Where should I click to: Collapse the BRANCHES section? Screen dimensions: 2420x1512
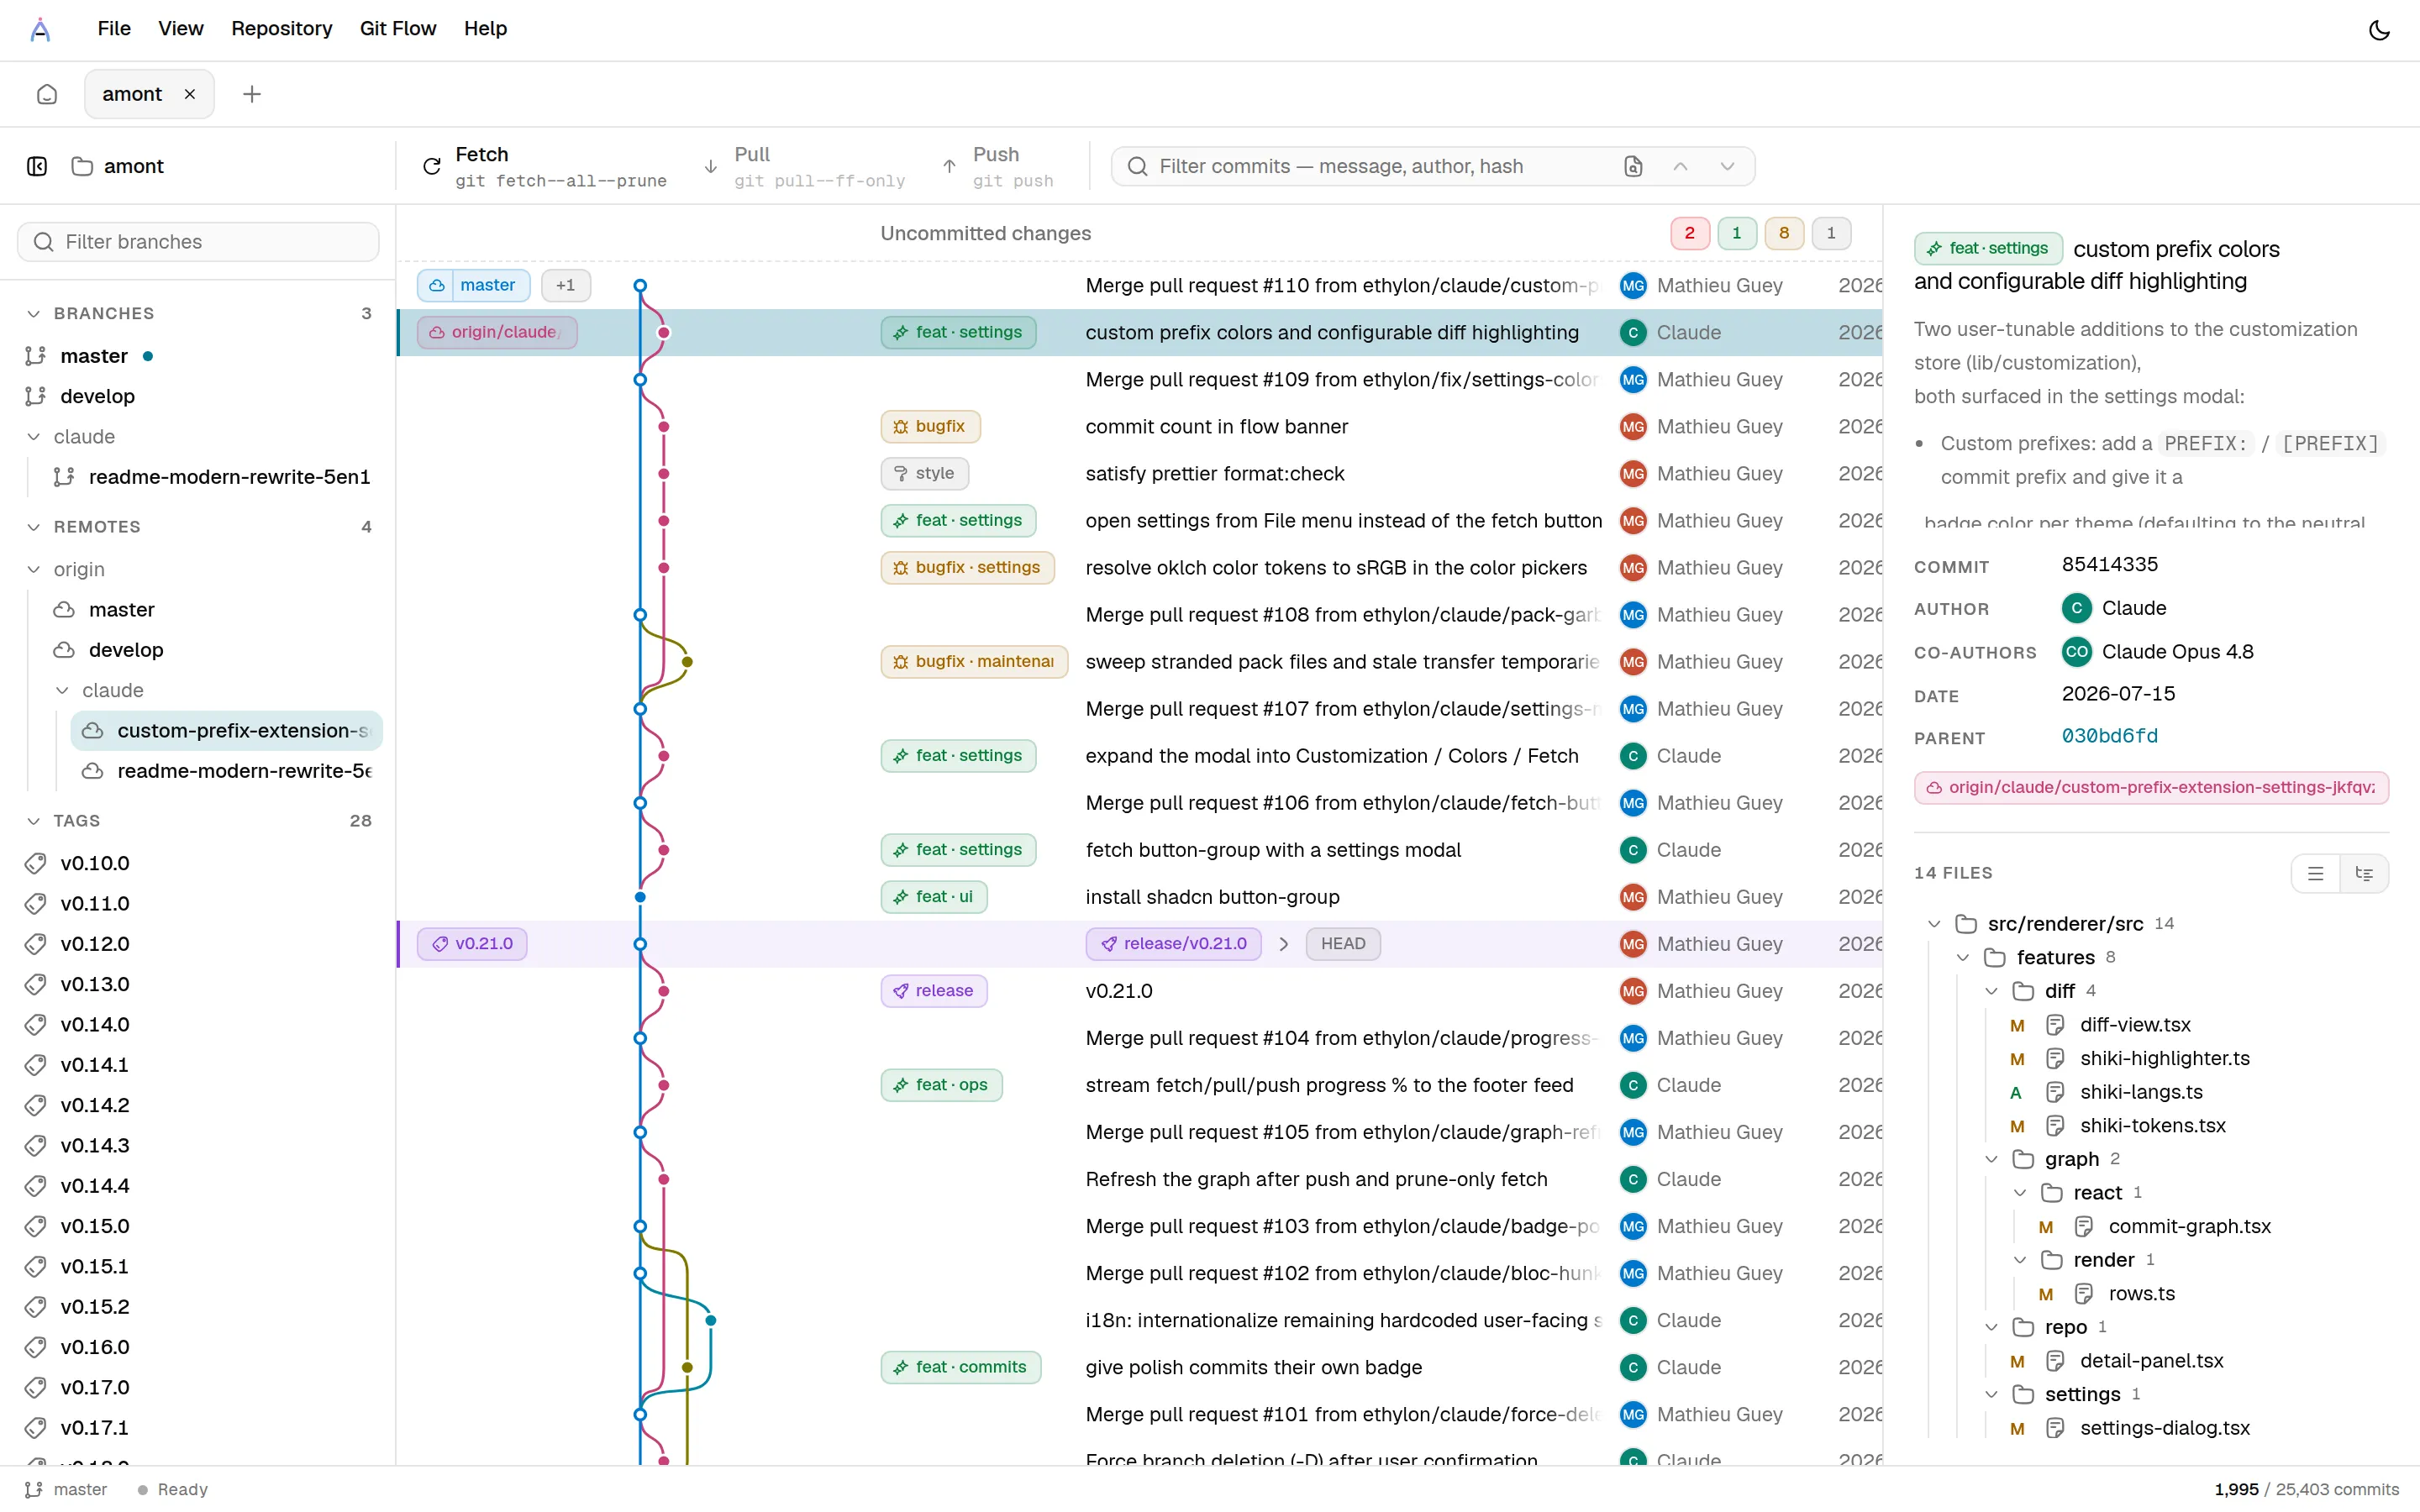[x=33, y=313]
